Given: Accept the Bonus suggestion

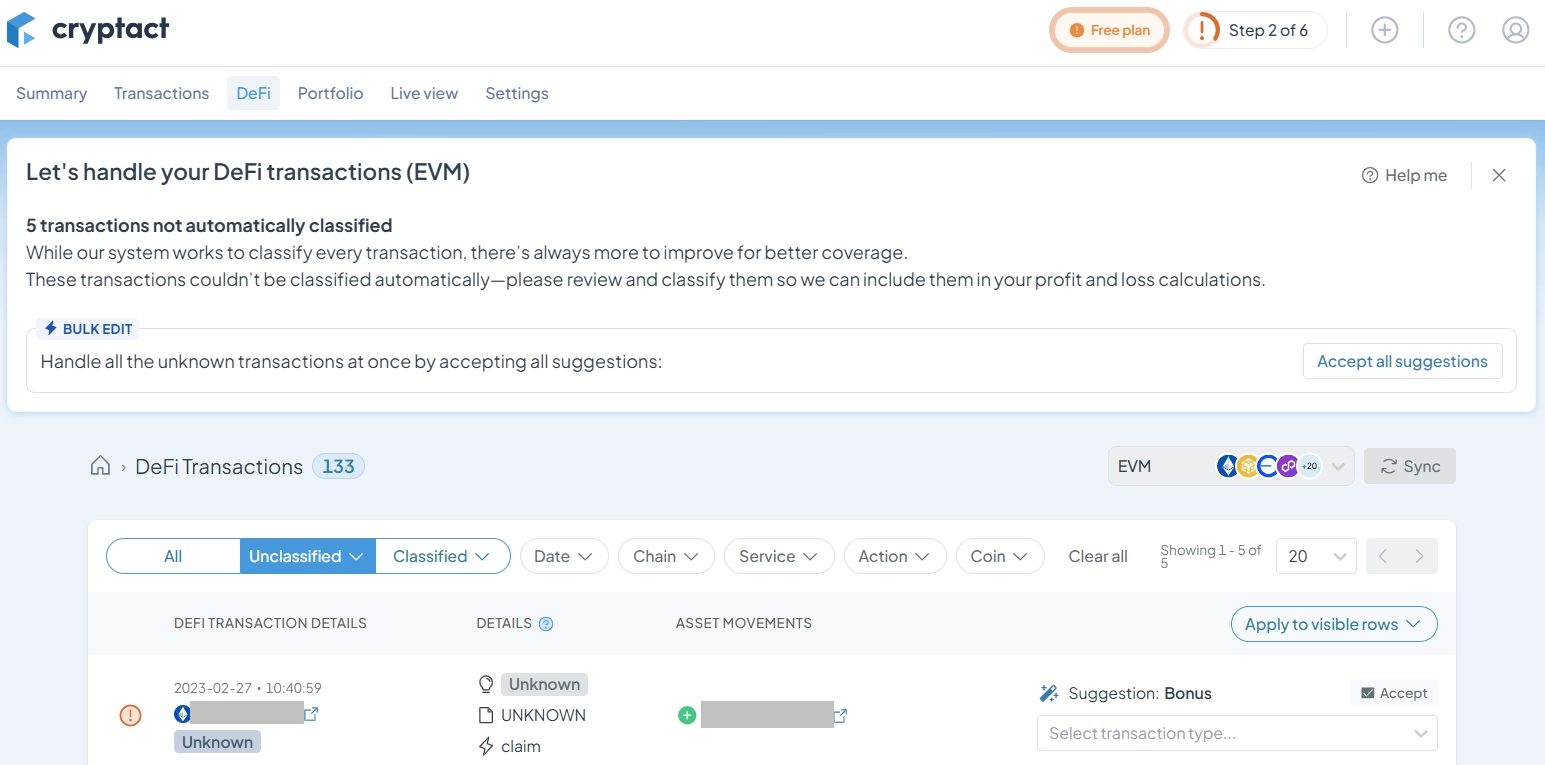Looking at the screenshot, I should [1393, 693].
